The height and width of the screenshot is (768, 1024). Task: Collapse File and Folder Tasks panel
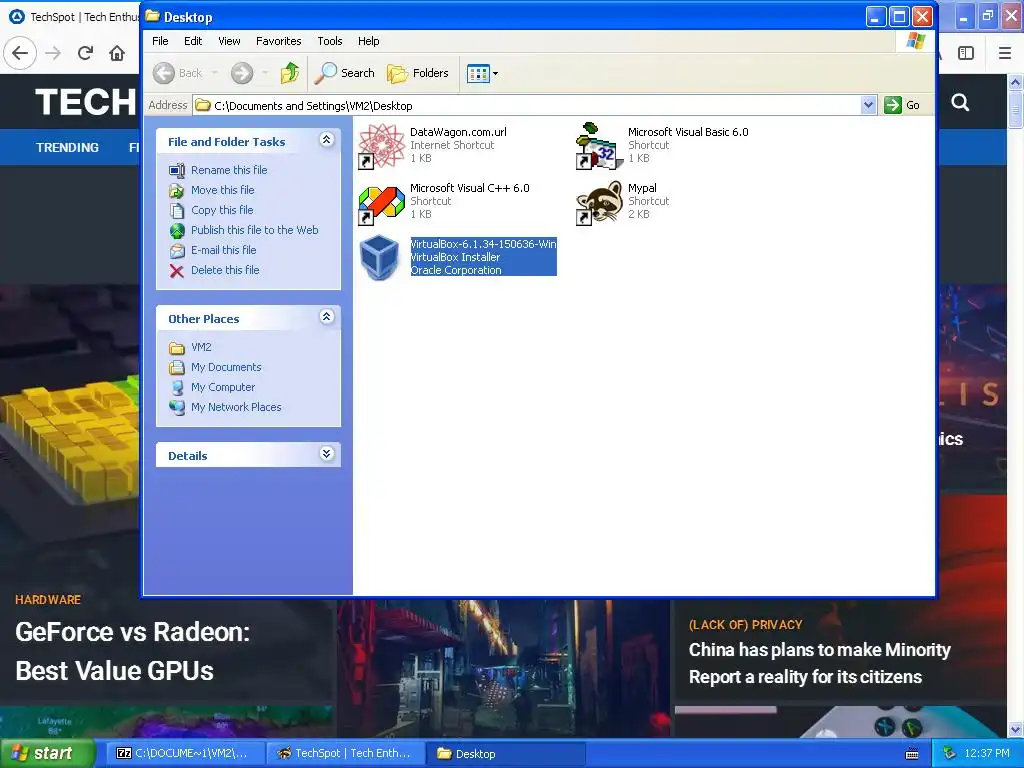327,140
